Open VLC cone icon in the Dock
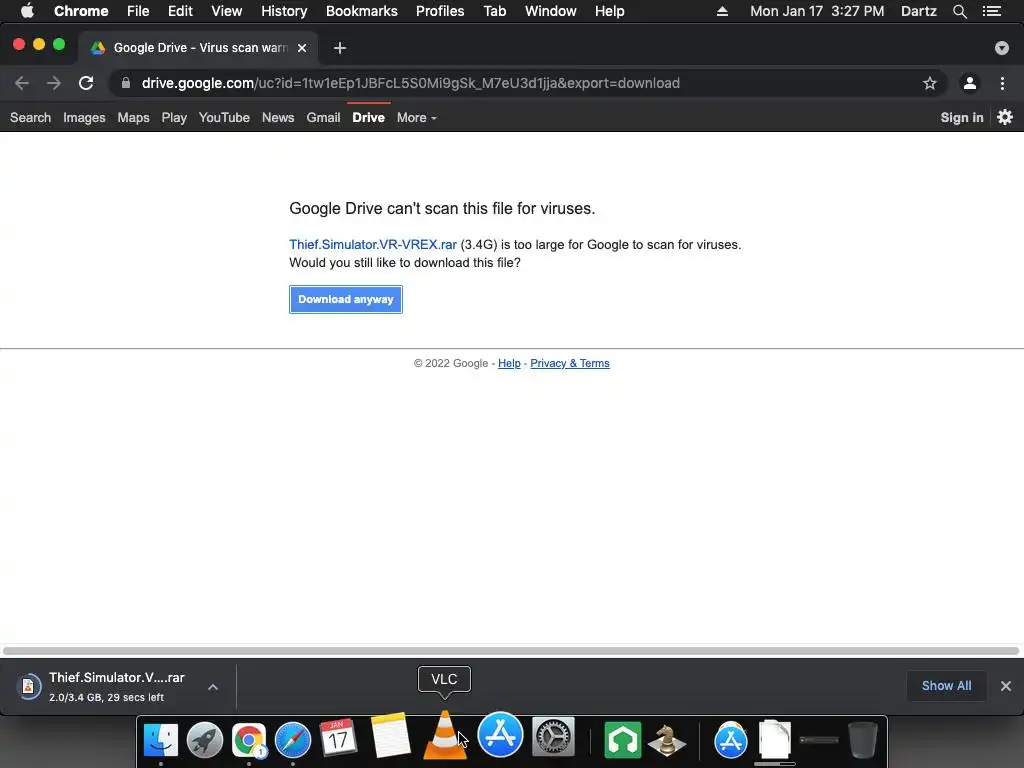The image size is (1024, 768). pyautogui.click(x=445, y=736)
